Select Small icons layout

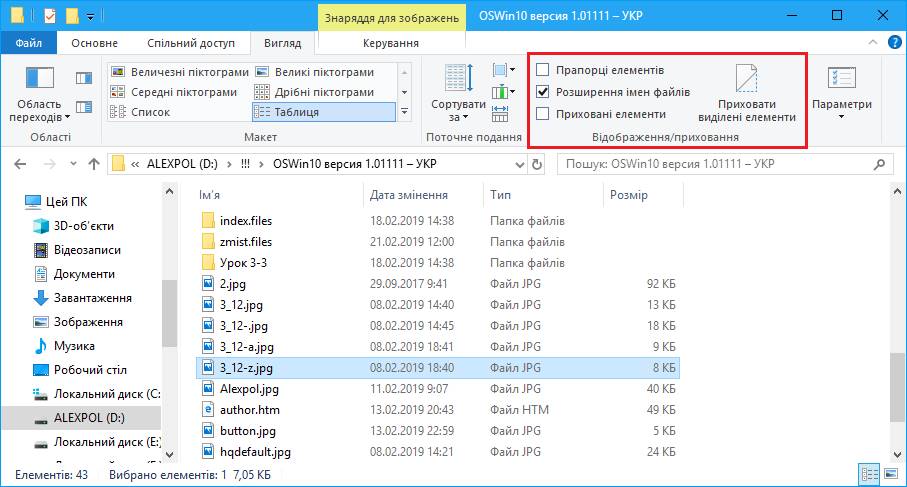pos(315,92)
